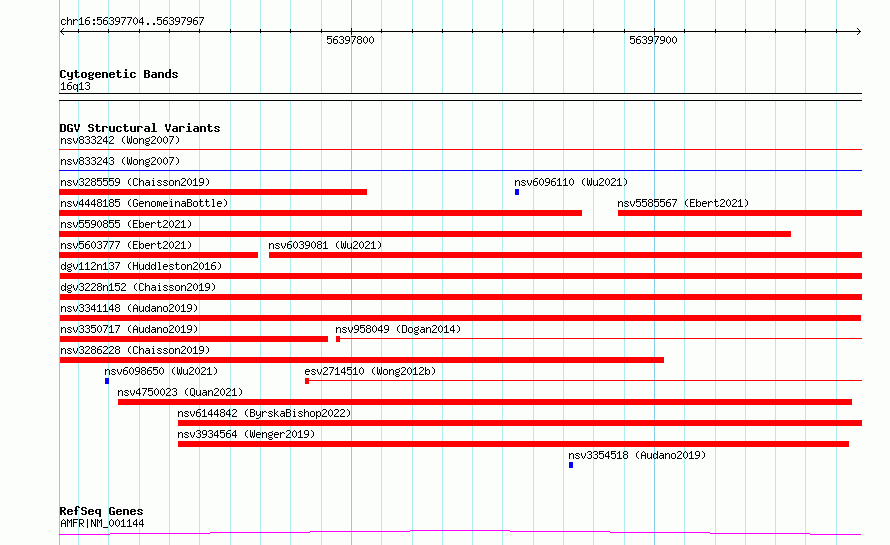Click the nsv5590855 (Ebert2021) label
This screenshot has height=545, width=890.
coord(126,224)
